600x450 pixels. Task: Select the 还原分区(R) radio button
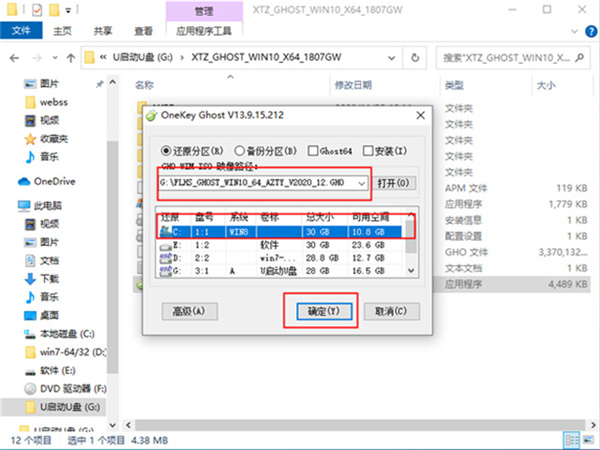click(192, 151)
